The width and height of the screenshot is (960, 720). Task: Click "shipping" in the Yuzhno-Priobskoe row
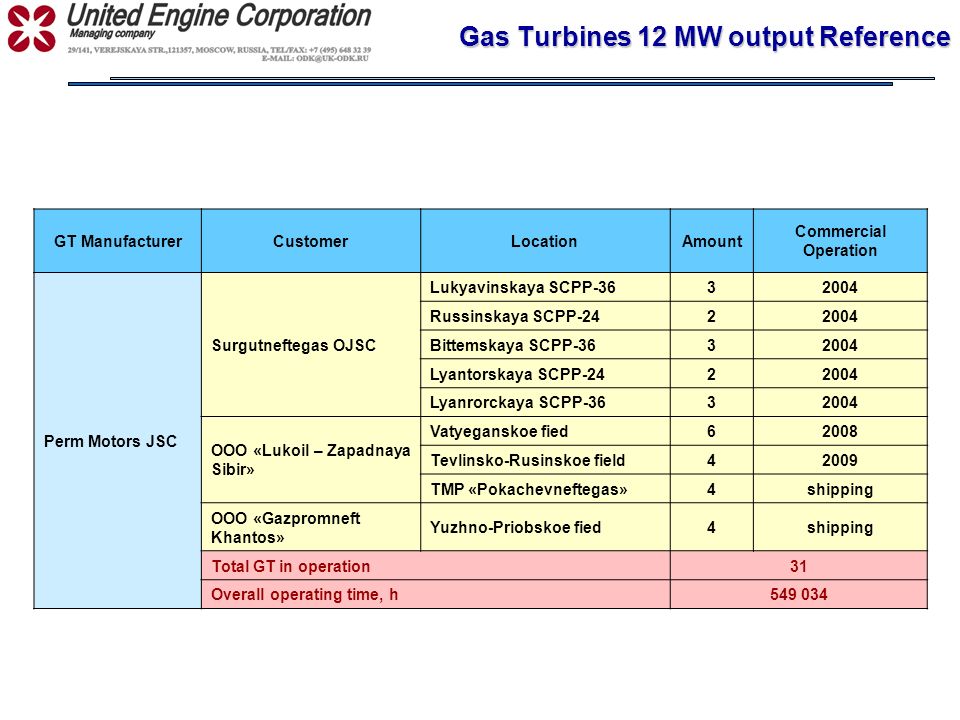tap(840, 528)
